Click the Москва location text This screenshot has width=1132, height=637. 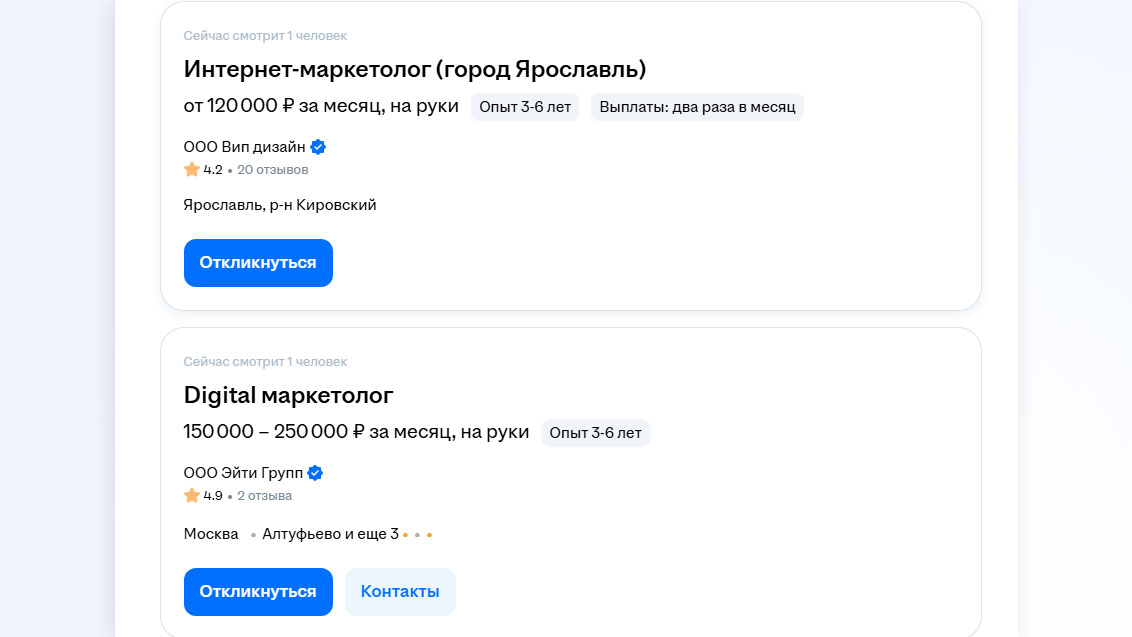pyautogui.click(x=211, y=534)
